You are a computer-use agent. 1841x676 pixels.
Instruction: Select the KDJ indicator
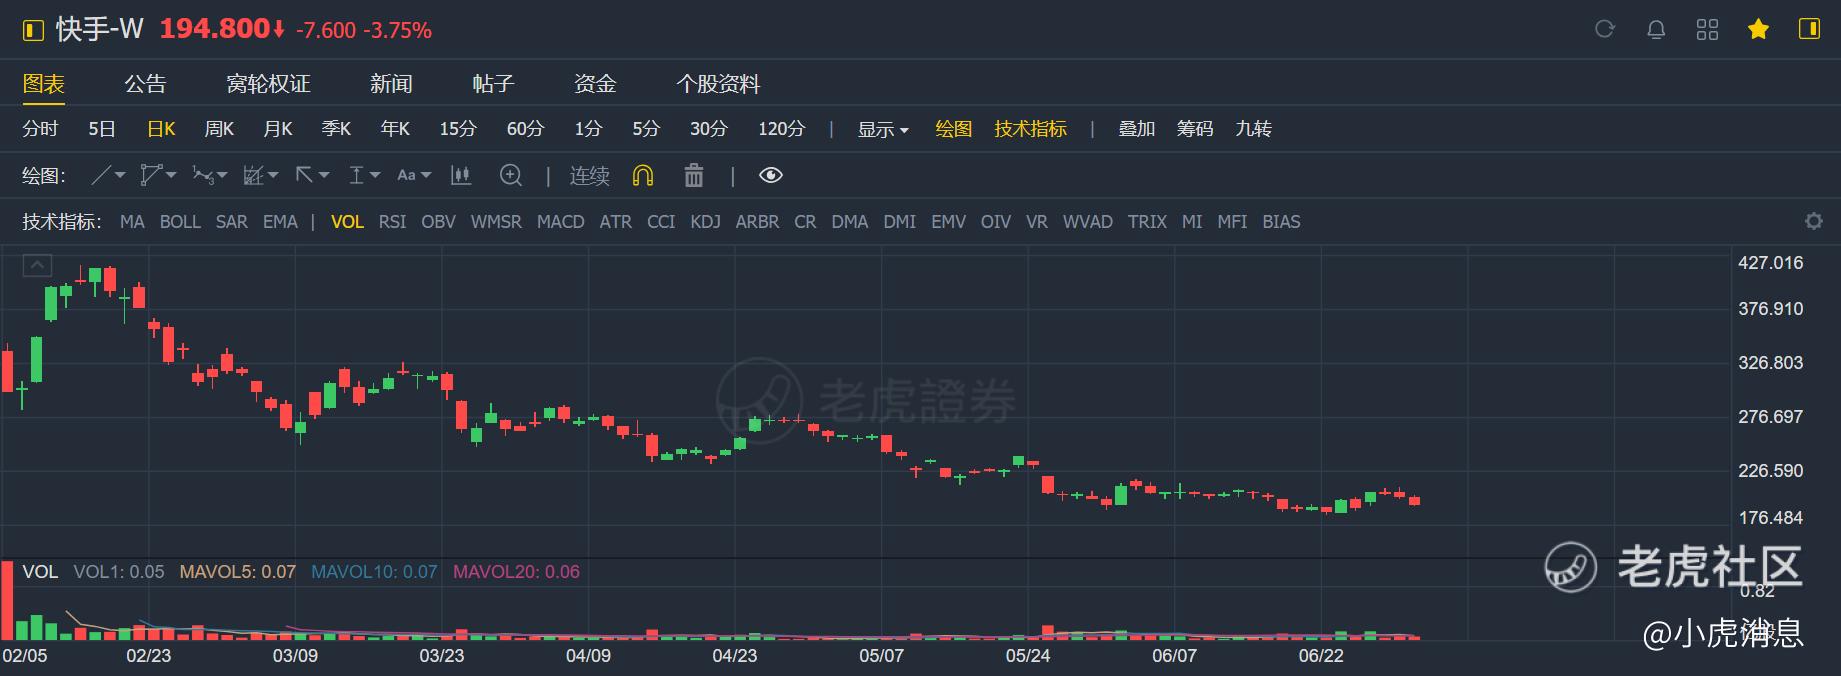[x=705, y=222]
